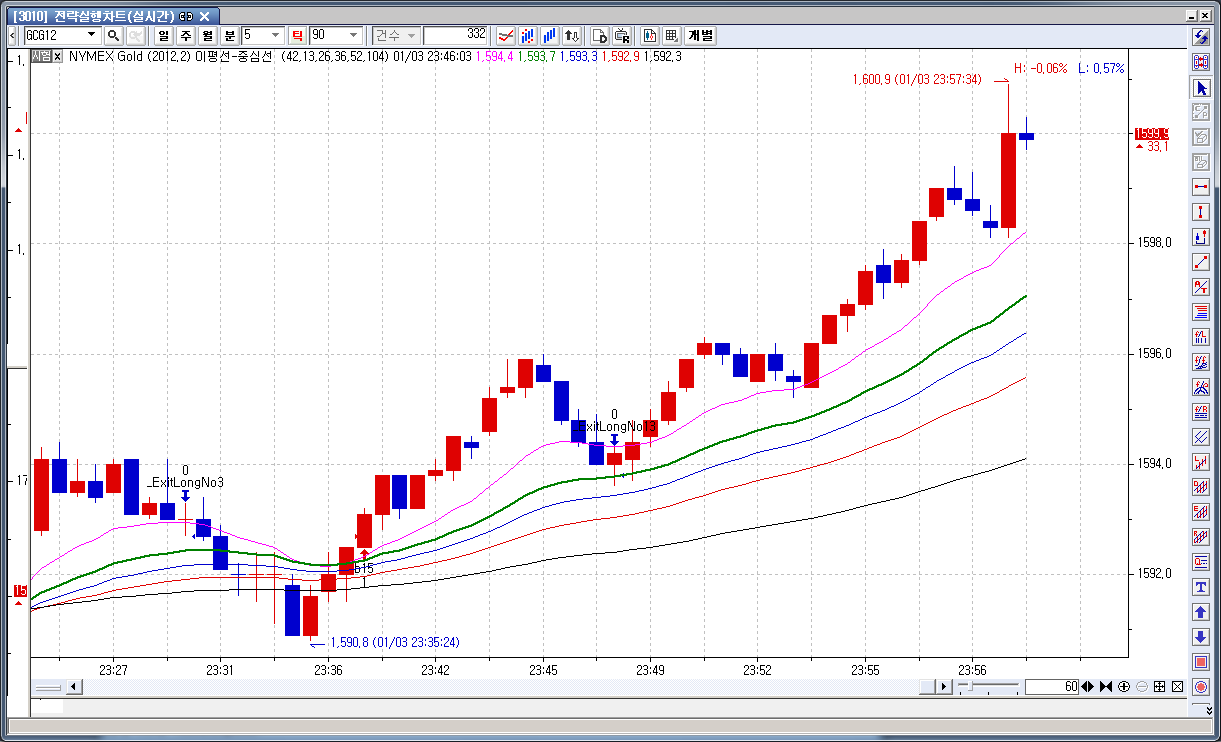The width and height of the screenshot is (1221, 742).
Task: Click the red record circle icon
Action: [1201, 687]
